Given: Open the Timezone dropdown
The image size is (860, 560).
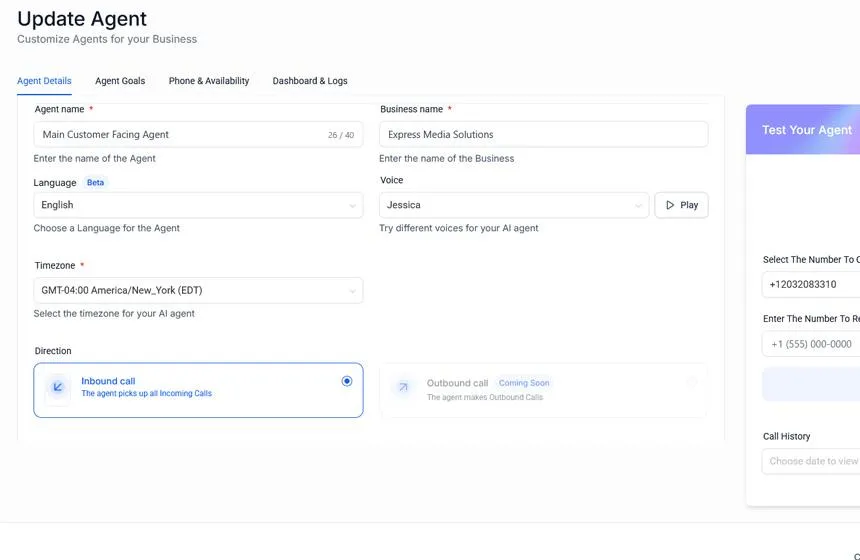Looking at the screenshot, I should (198, 290).
